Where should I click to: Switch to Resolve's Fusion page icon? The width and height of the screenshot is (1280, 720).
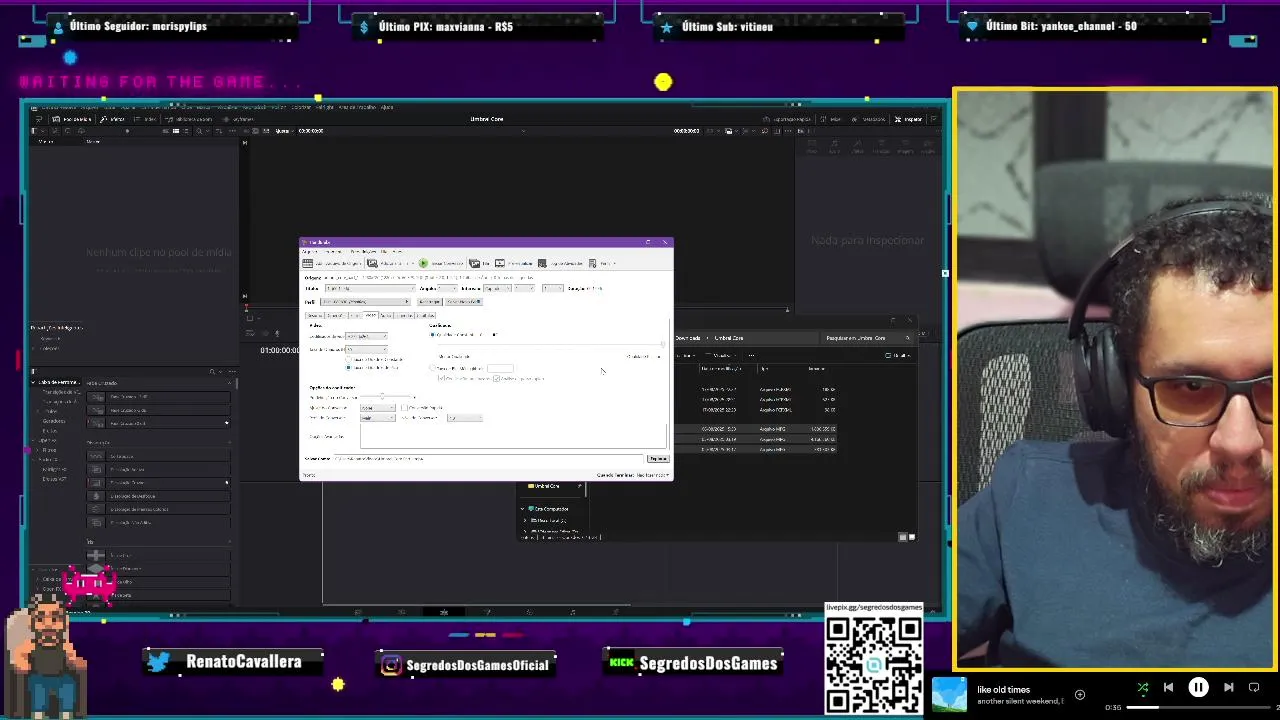(x=489, y=612)
